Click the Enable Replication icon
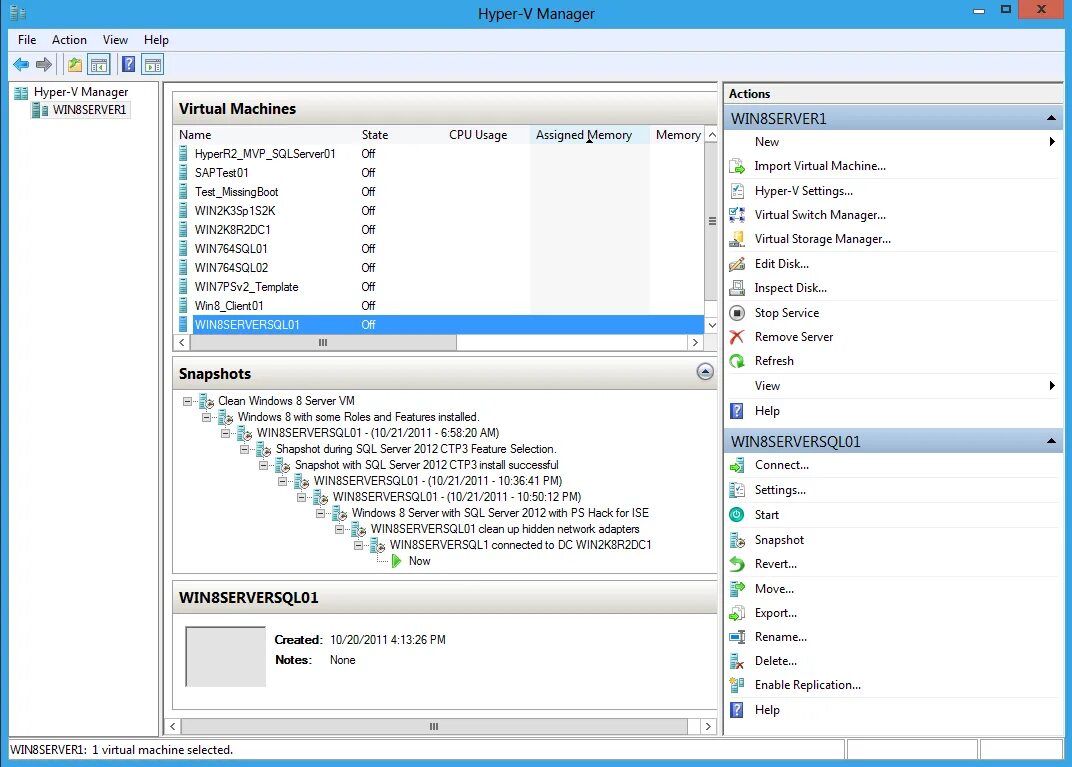 (737, 685)
